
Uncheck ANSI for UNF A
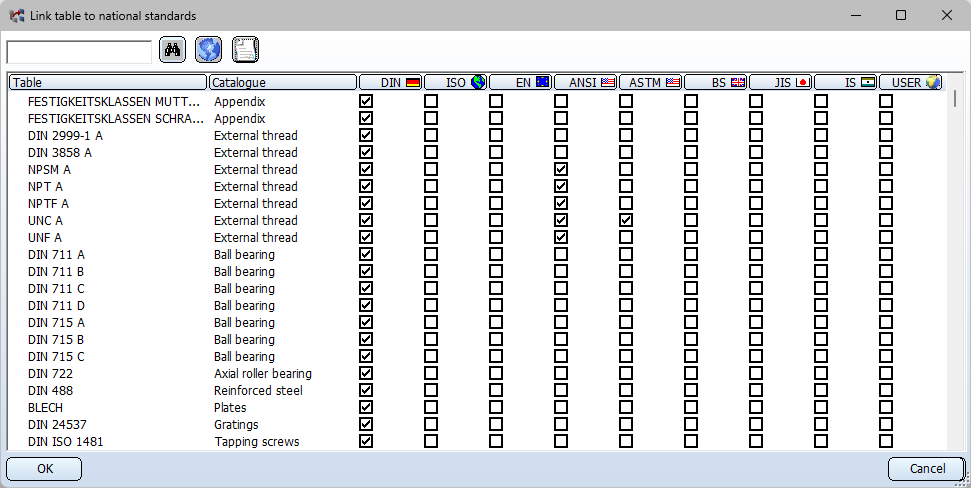pos(561,237)
